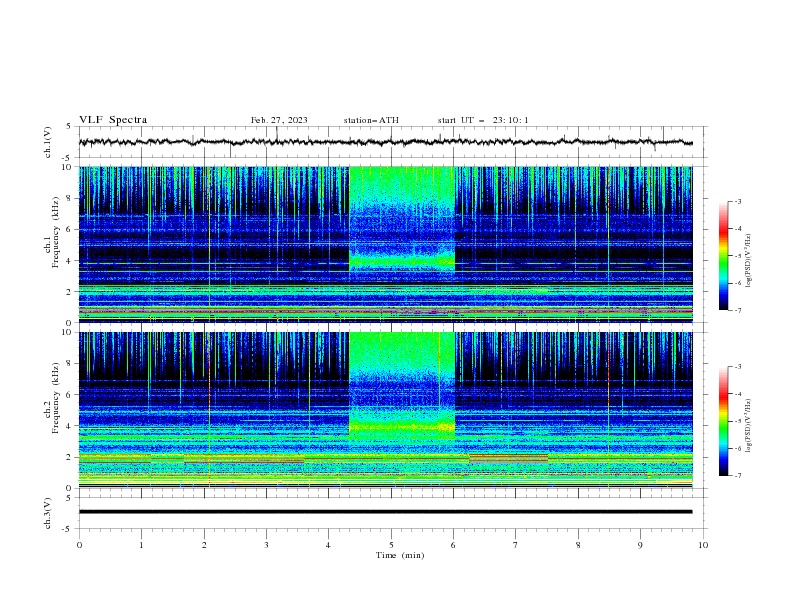
Task: Click the ch.1(V) waveform trace panel
Action: [392, 142]
